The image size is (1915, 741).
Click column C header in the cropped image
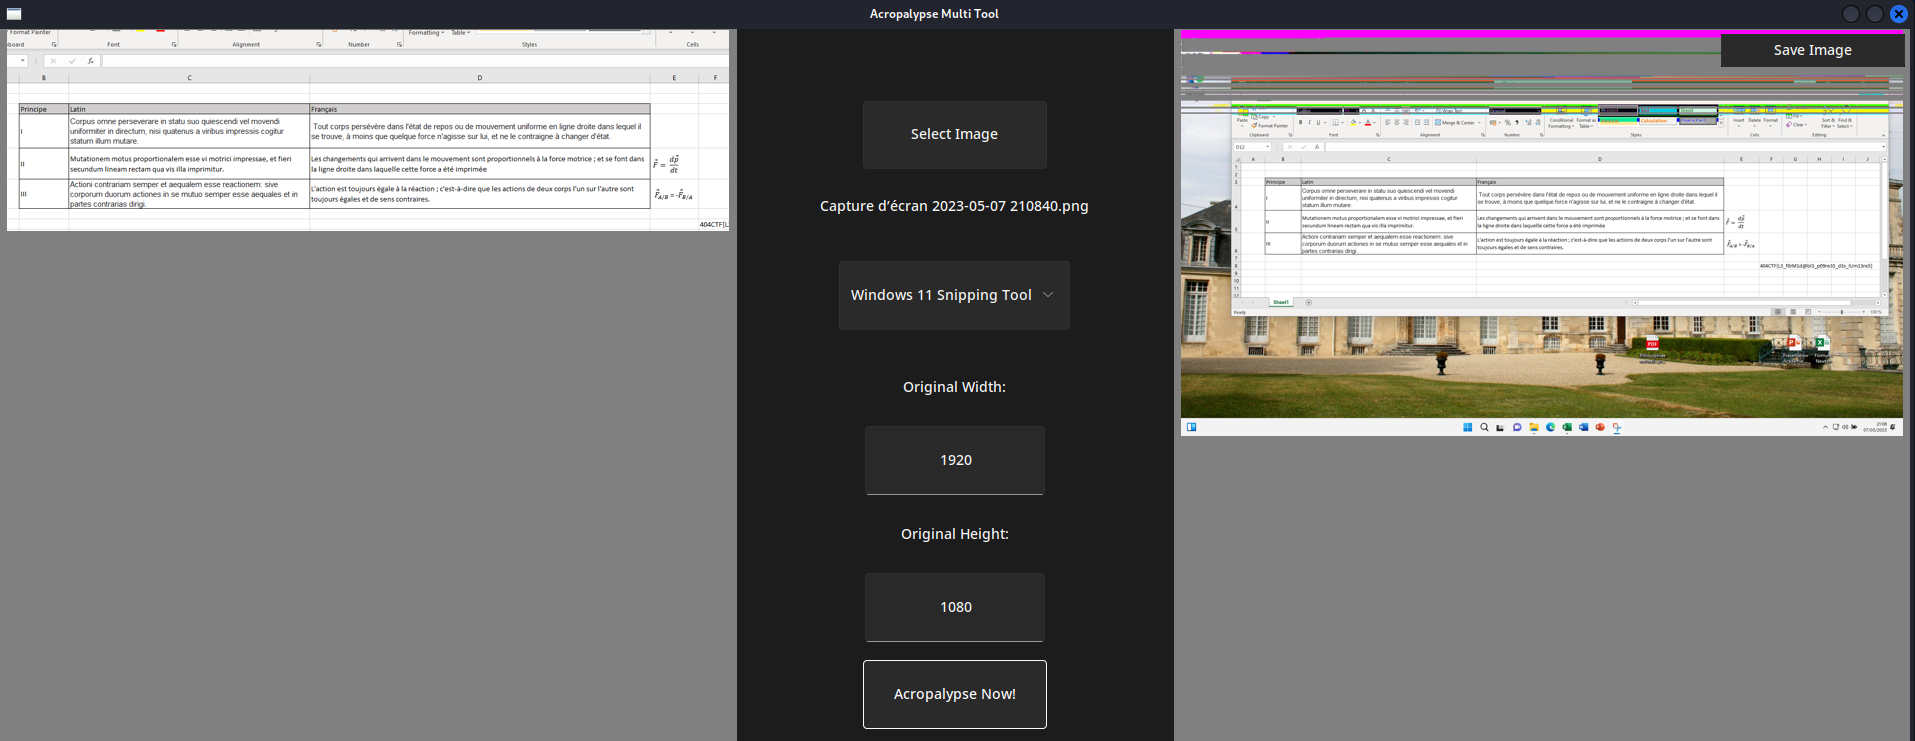(x=189, y=77)
